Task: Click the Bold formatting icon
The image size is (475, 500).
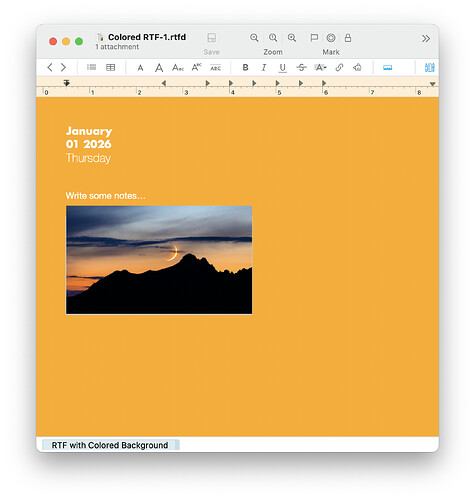Action: click(x=245, y=68)
